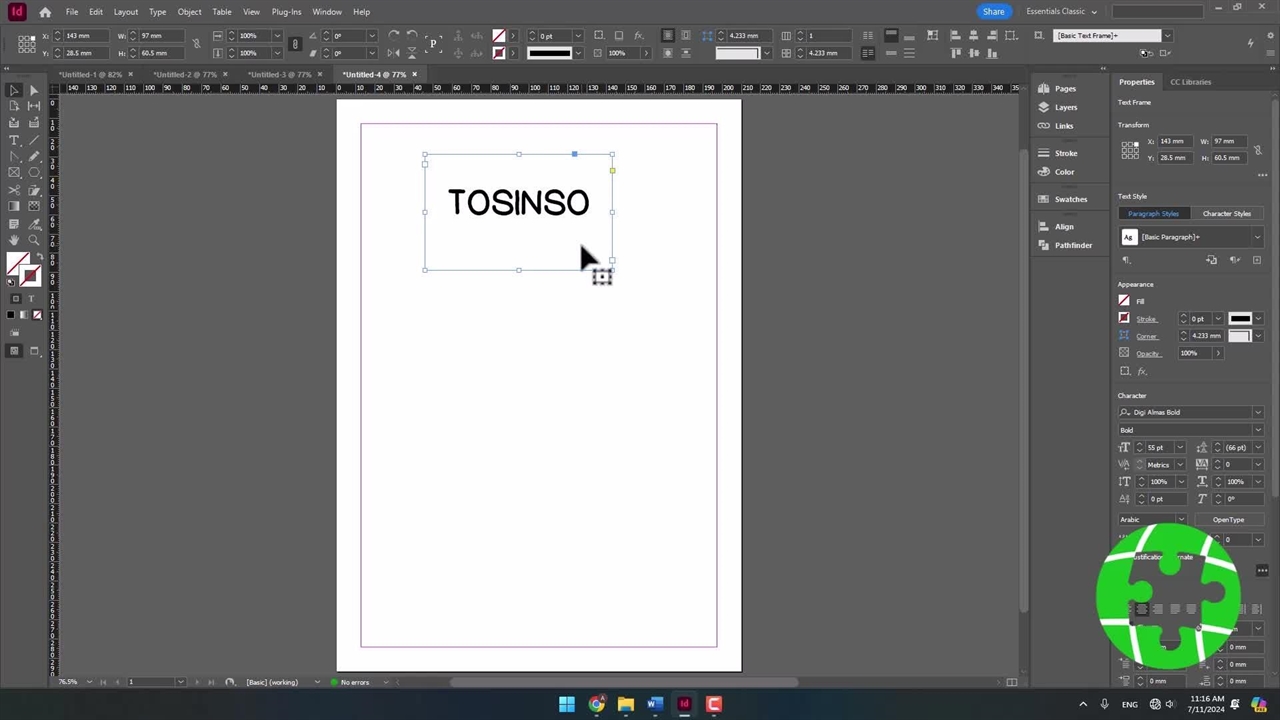The height and width of the screenshot is (720, 1280).
Task: Expand the Basic Paragraph style dropdown
Action: (1257, 237)
